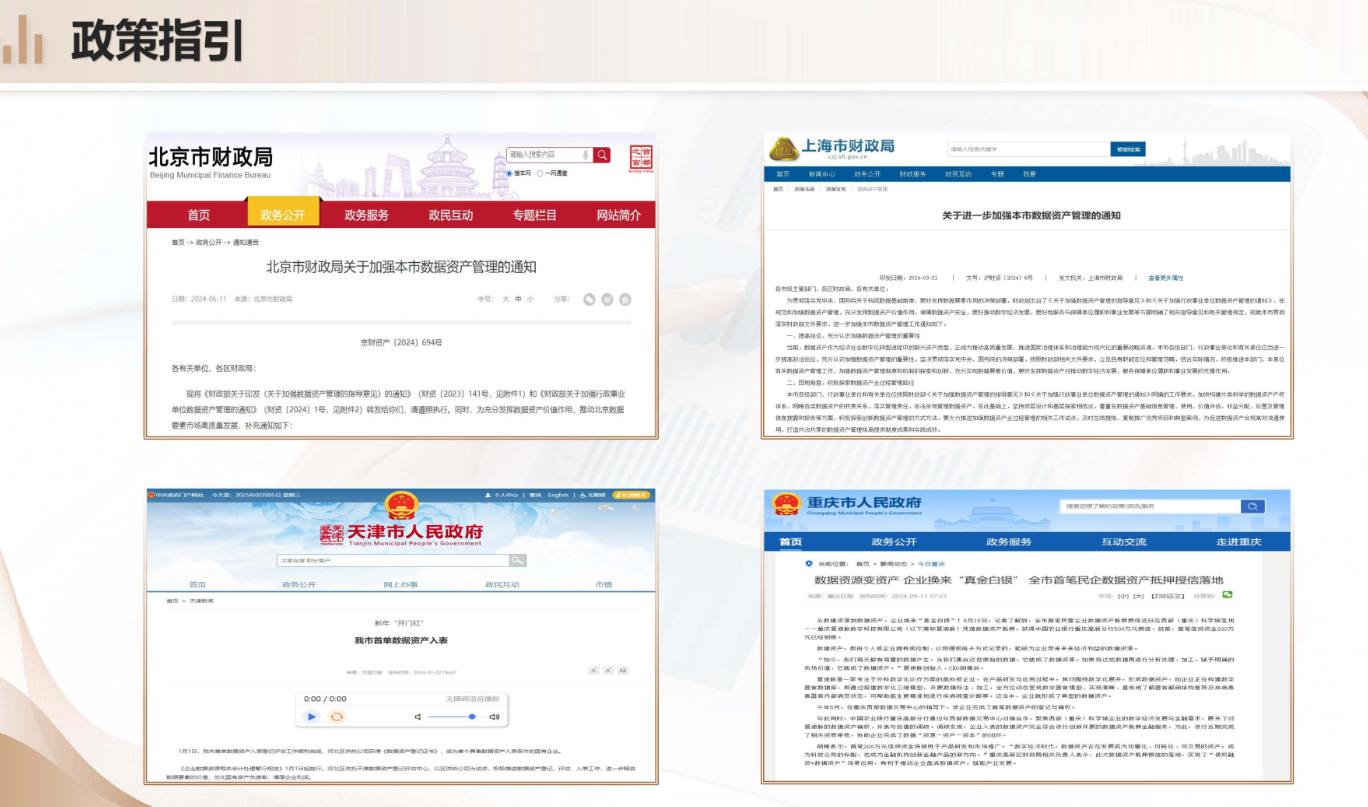Click the Weibo share icon on Beijing notice
Image resolution: width=1368 pixels, height=807 pixels.
(x=608, y=299)
